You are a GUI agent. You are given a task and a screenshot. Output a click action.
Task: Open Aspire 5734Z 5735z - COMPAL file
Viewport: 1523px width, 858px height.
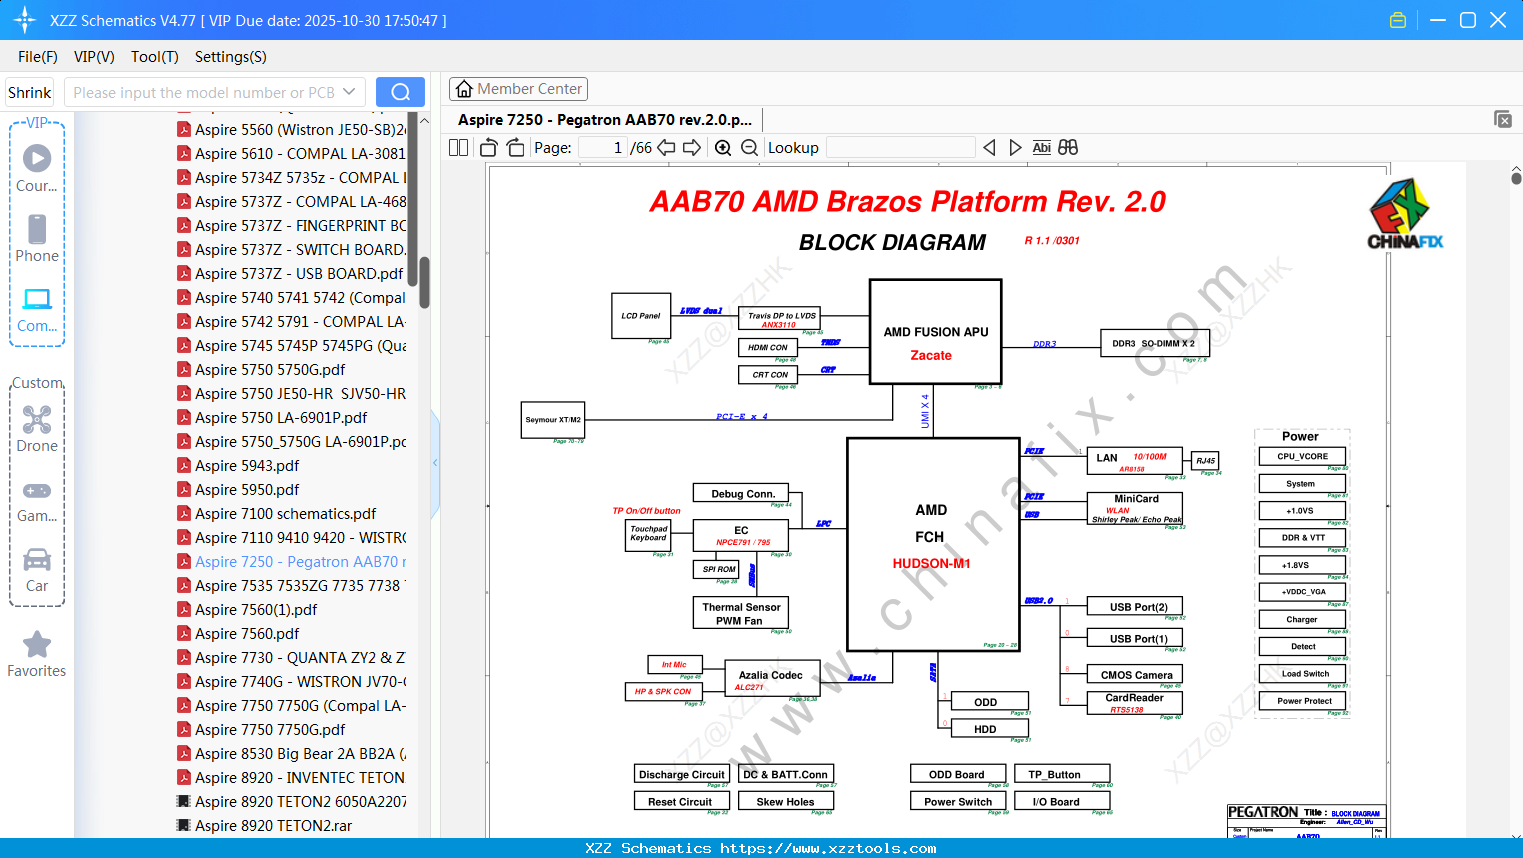click(x=301, y=178)
